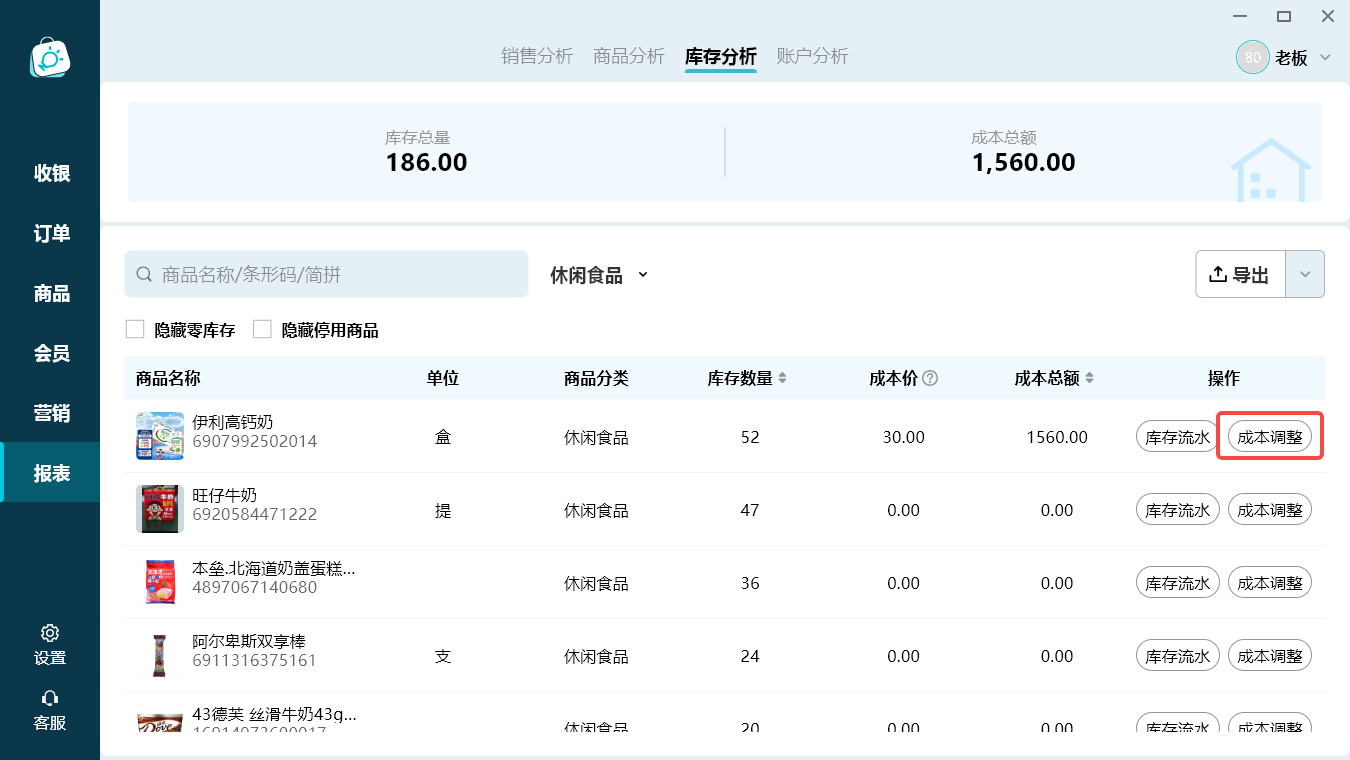Click the cost price help question icon
1350x760 pixels.
930,378
